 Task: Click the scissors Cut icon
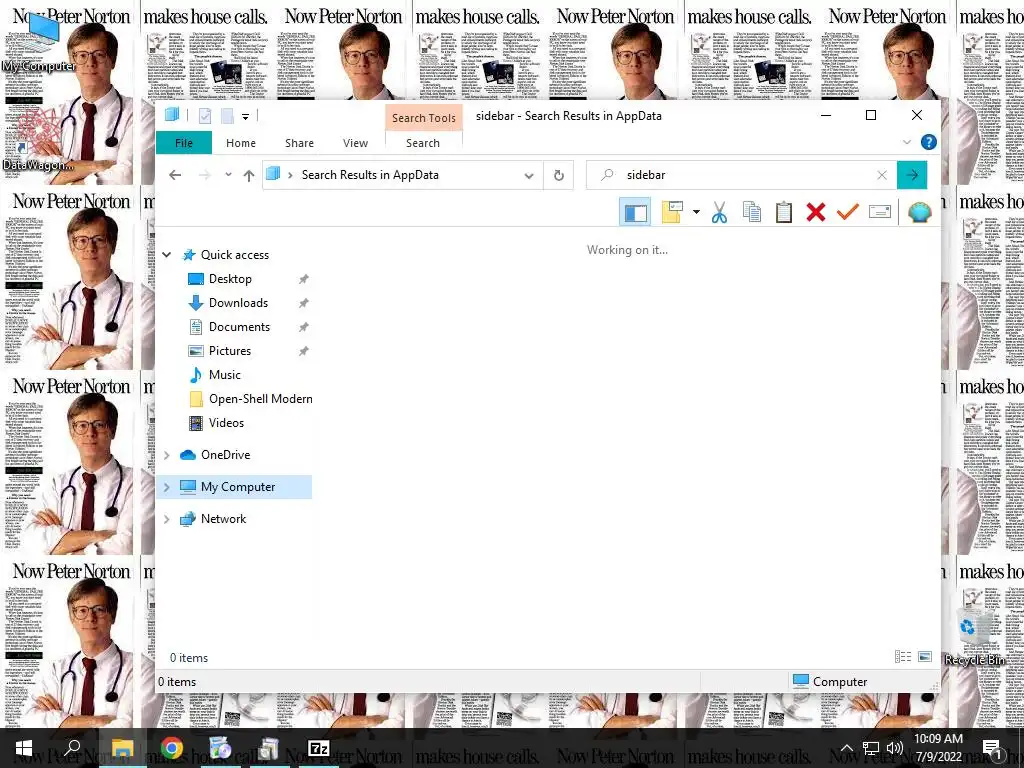pos(719,212)
